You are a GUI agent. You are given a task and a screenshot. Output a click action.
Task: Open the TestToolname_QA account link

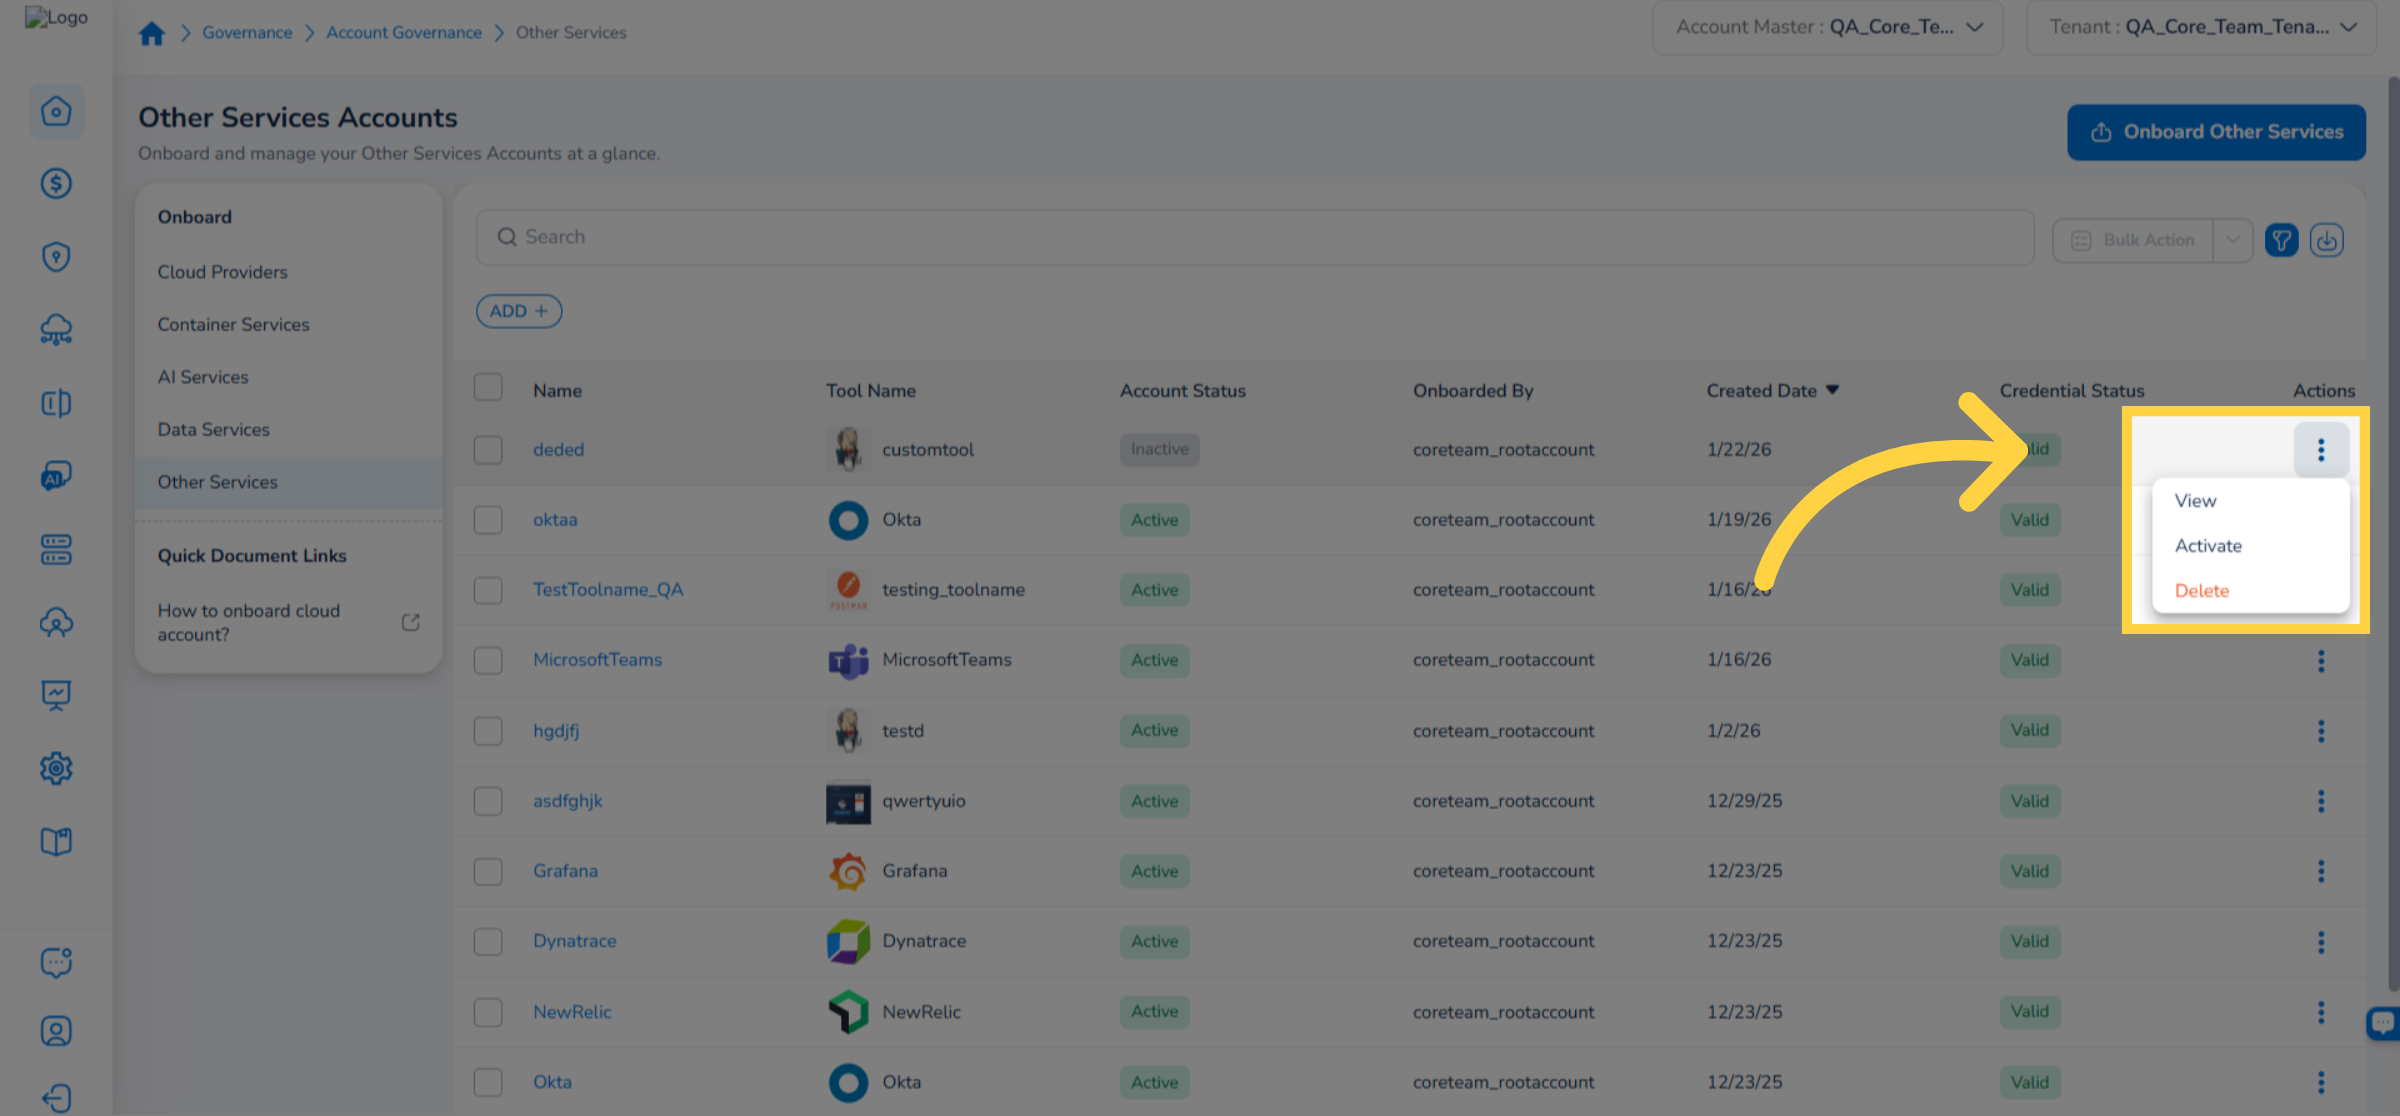coord(608,590)
